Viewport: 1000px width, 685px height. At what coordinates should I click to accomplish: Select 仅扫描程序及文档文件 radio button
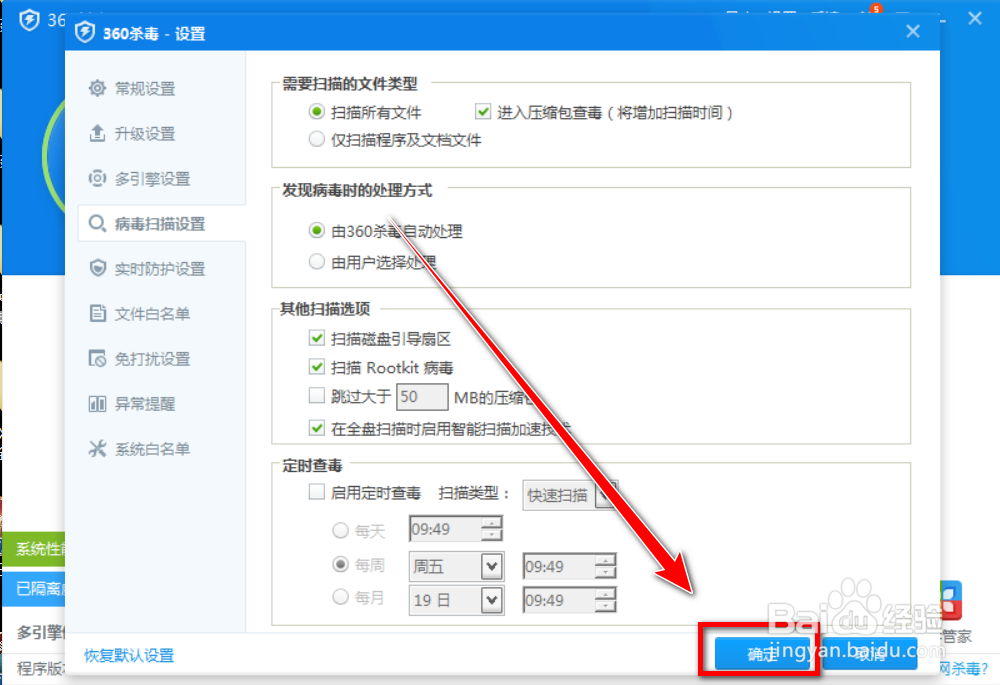(x=316, y=139)
